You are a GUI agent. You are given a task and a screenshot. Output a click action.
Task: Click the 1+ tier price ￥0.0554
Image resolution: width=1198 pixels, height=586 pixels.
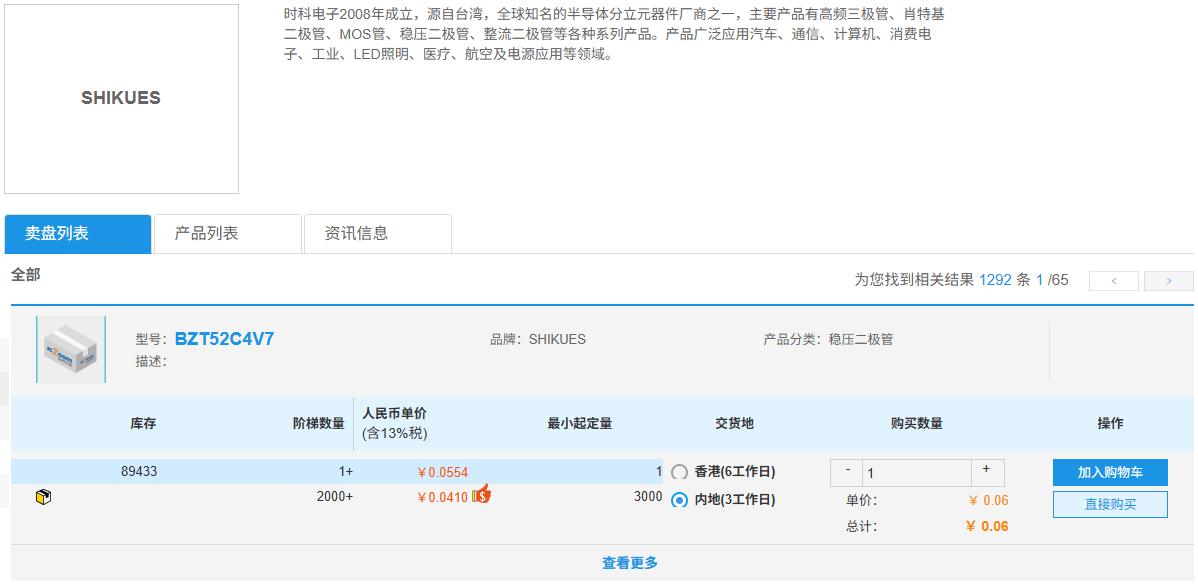(x=442, y=472)
